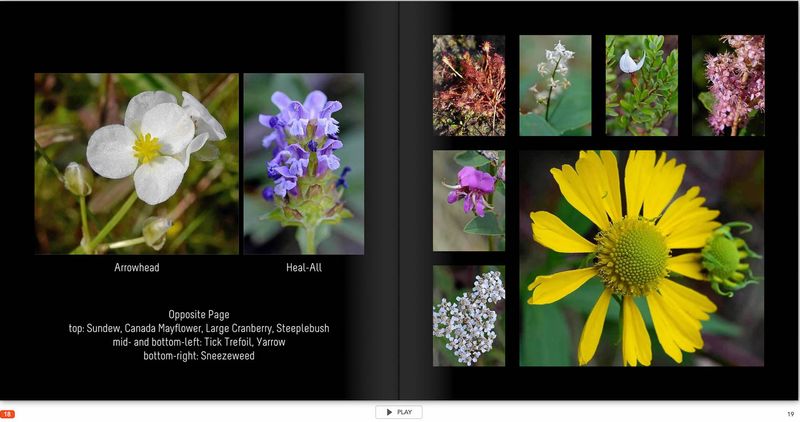Click the PLAY button below the book

pos(398,412)
